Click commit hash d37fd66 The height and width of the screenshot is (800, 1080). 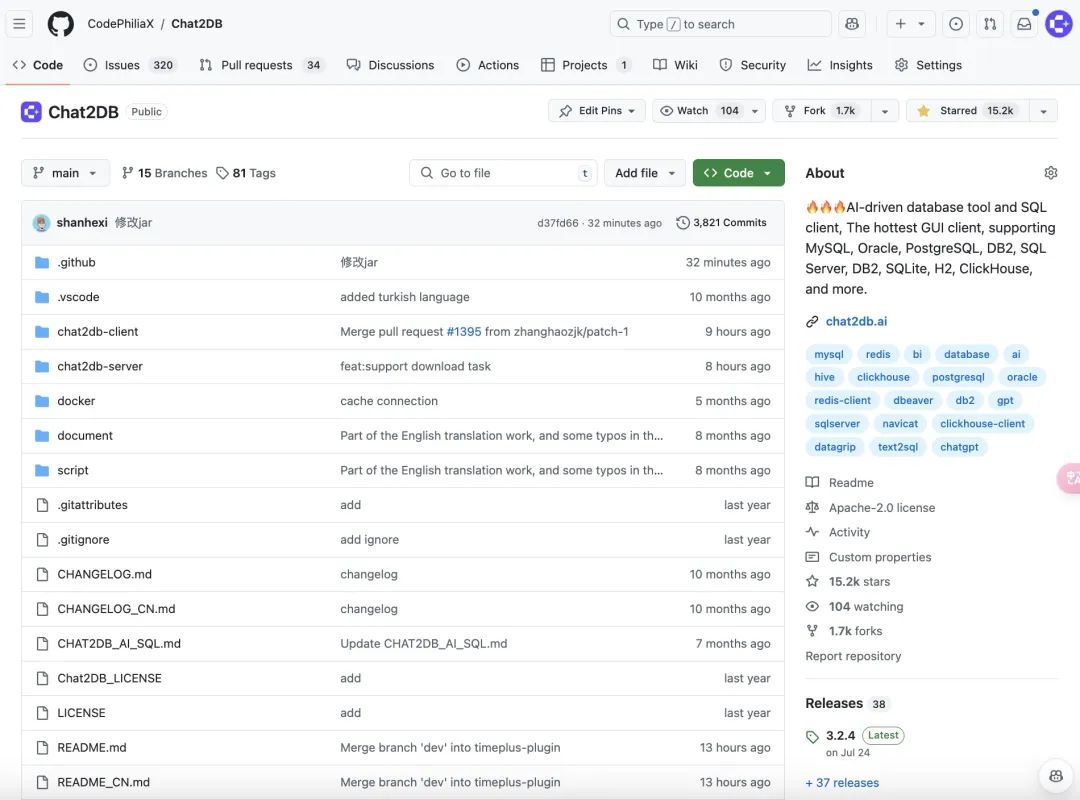pyautogui.click(x=557, y=223)
